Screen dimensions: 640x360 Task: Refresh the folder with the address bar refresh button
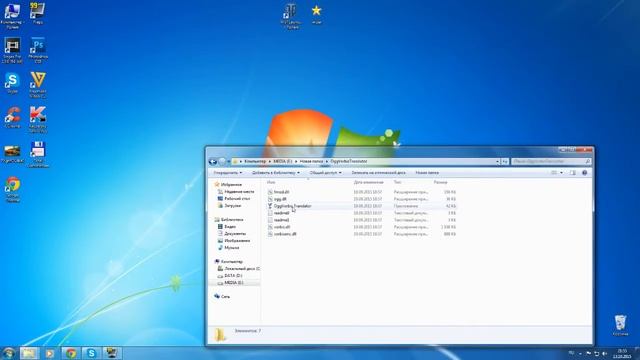coord(505,162)
